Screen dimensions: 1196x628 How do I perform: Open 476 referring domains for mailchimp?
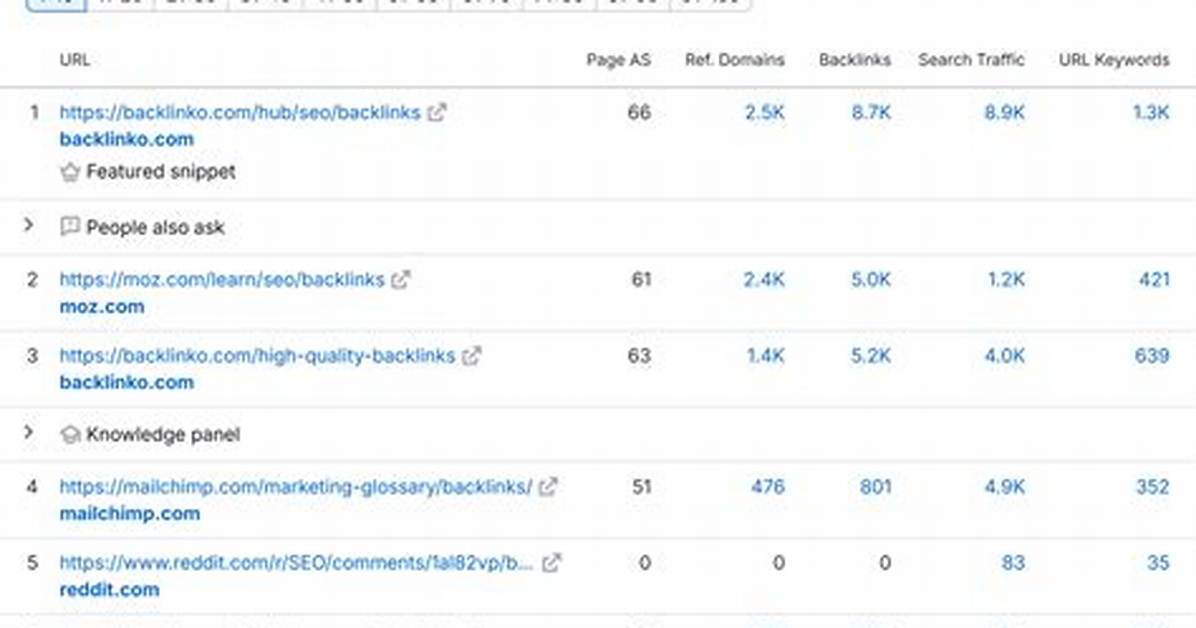pyautogui.click(x=767, y=486)
